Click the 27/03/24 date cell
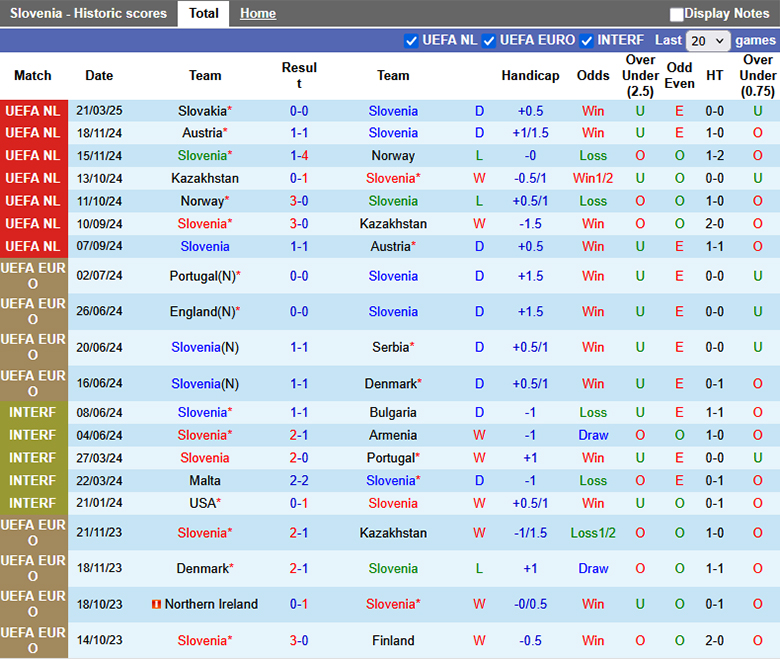780x659 pixels. 99,458
